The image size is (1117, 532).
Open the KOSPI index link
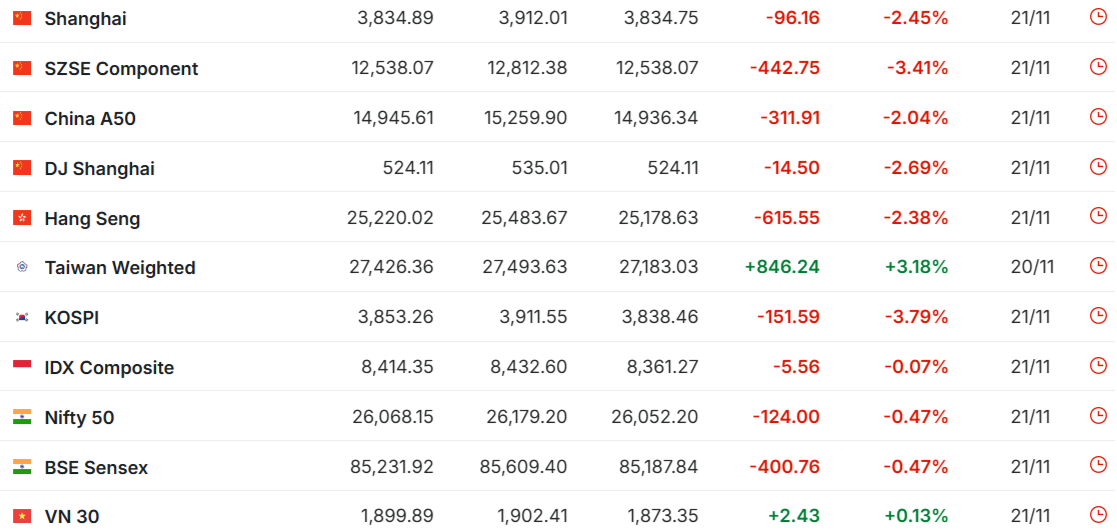click(72, 318)
